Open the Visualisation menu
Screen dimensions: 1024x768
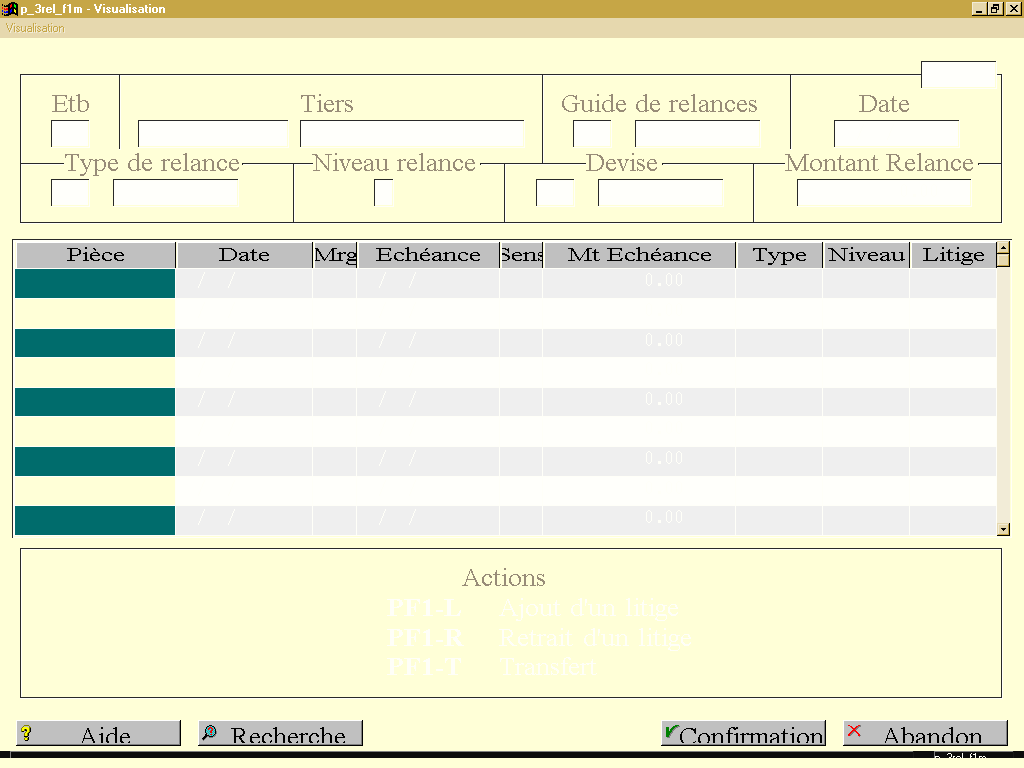tap(35, 28)
